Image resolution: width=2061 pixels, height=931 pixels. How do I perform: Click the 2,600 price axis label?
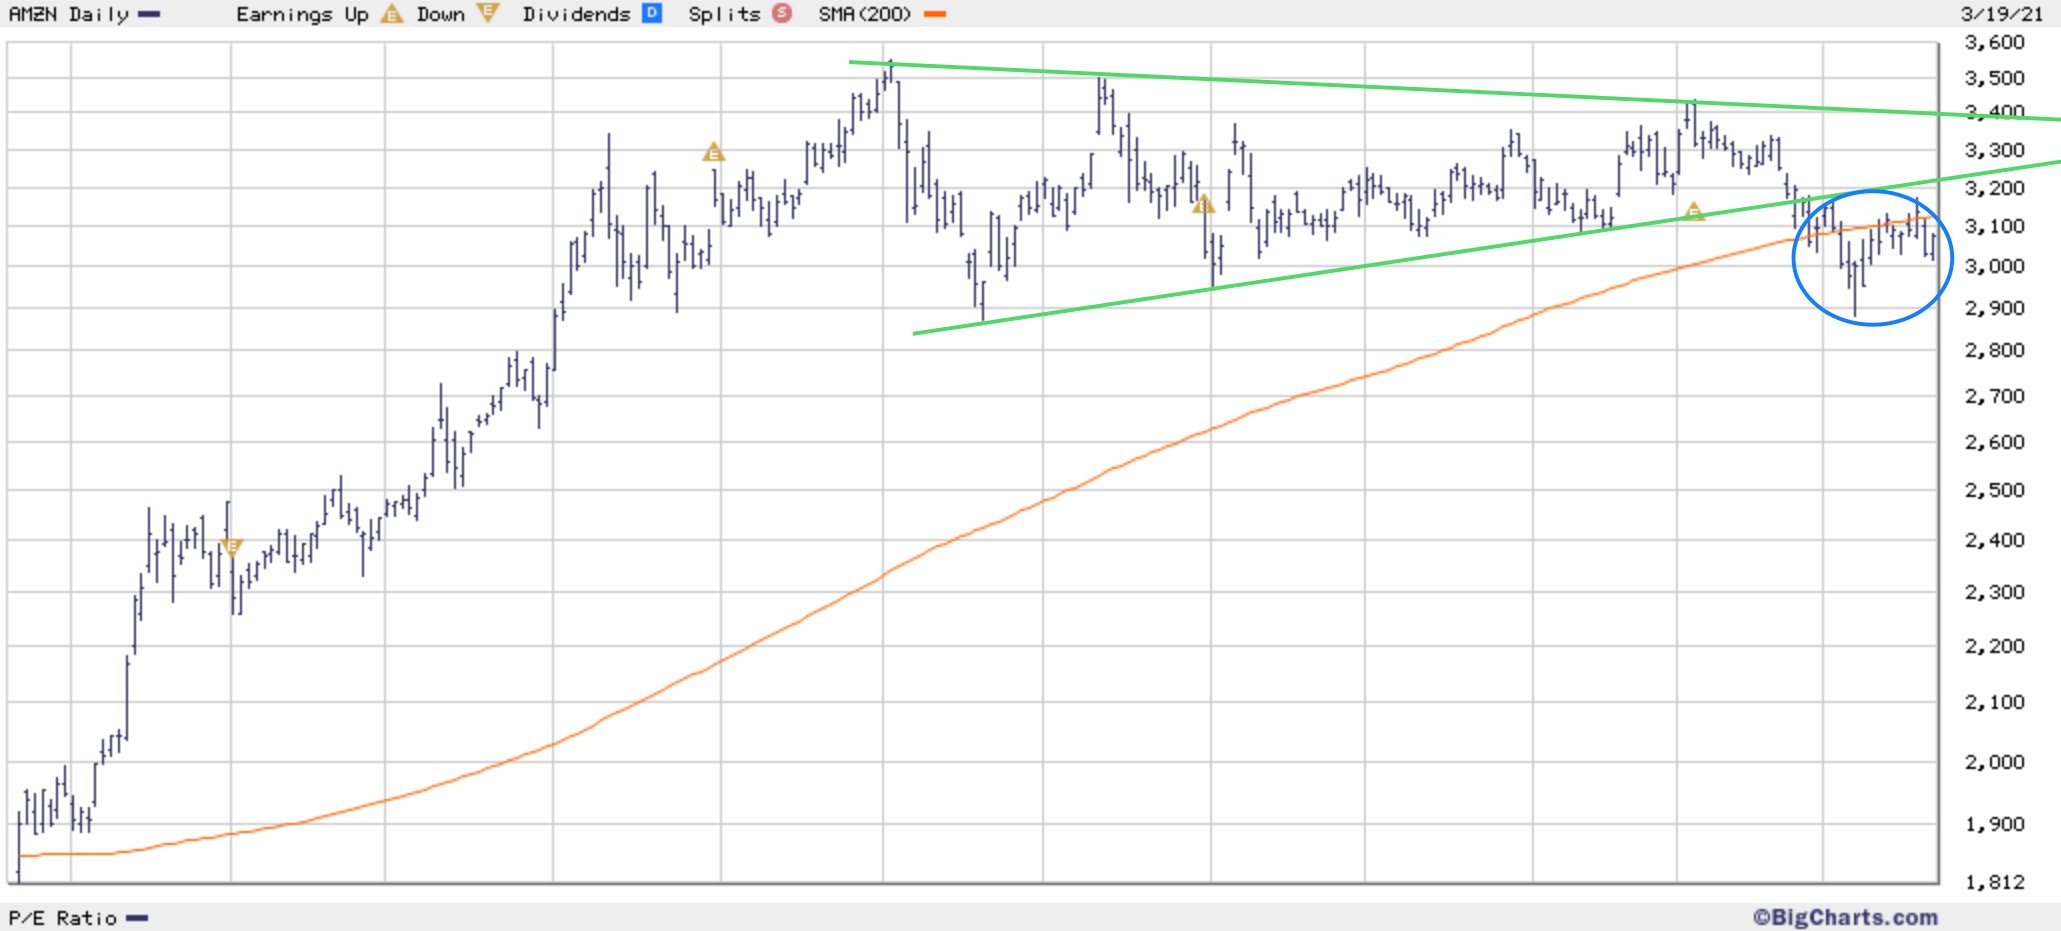(1994, 443)
